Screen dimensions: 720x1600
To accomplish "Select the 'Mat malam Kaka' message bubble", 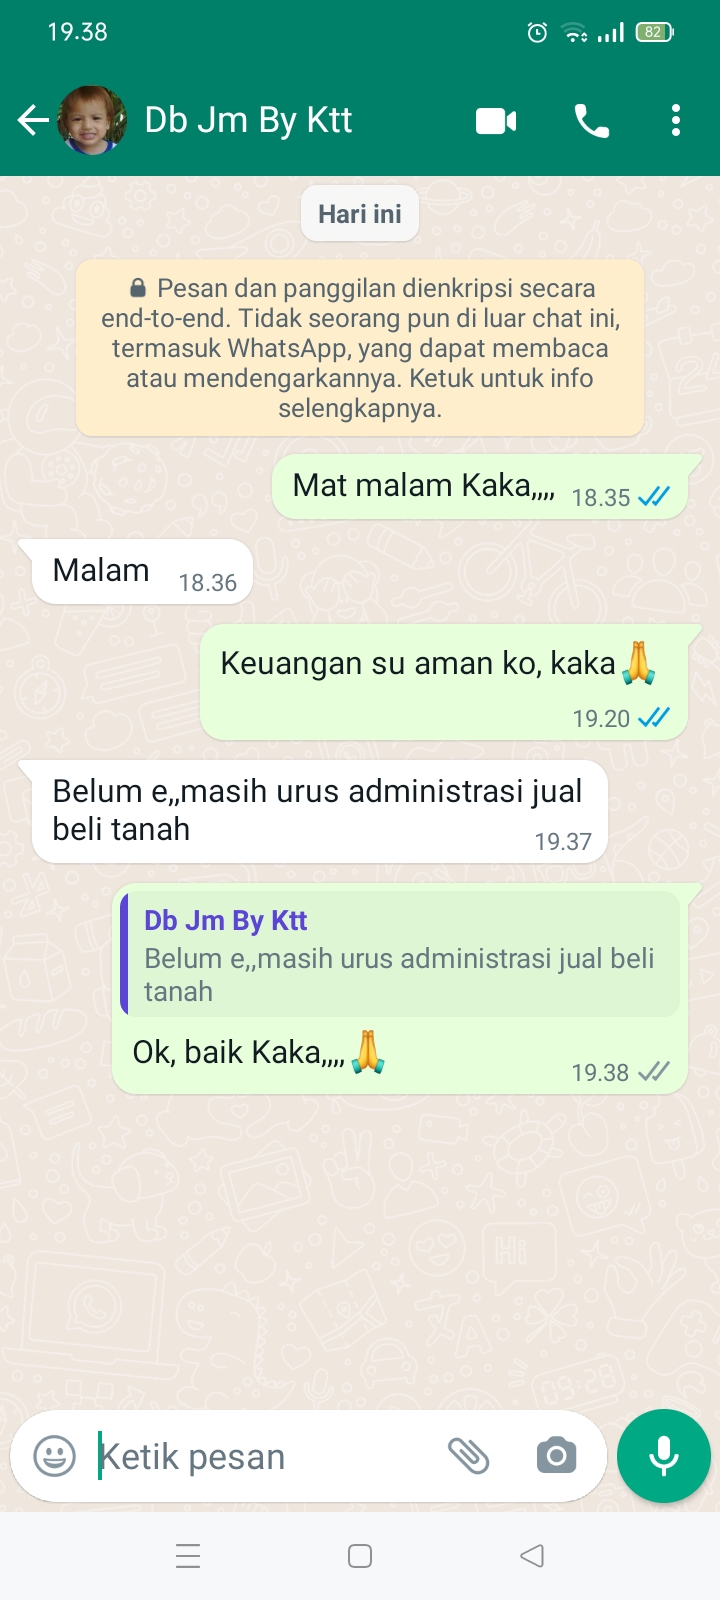I will (480, 487).
